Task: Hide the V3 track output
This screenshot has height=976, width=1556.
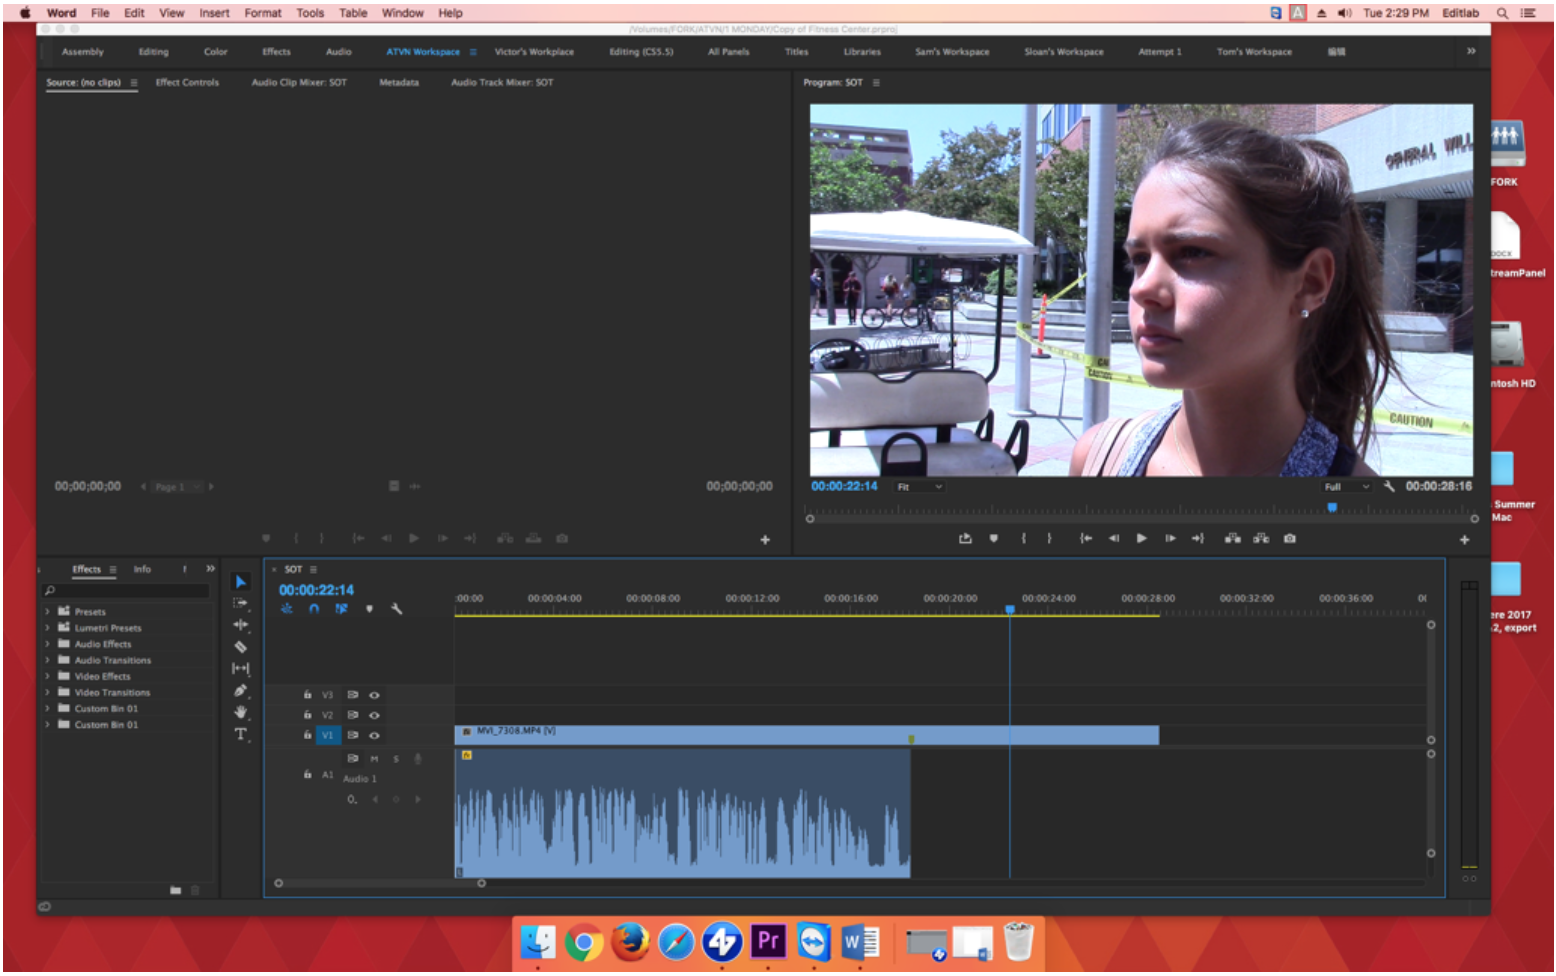Action: (x=374, y=695)
